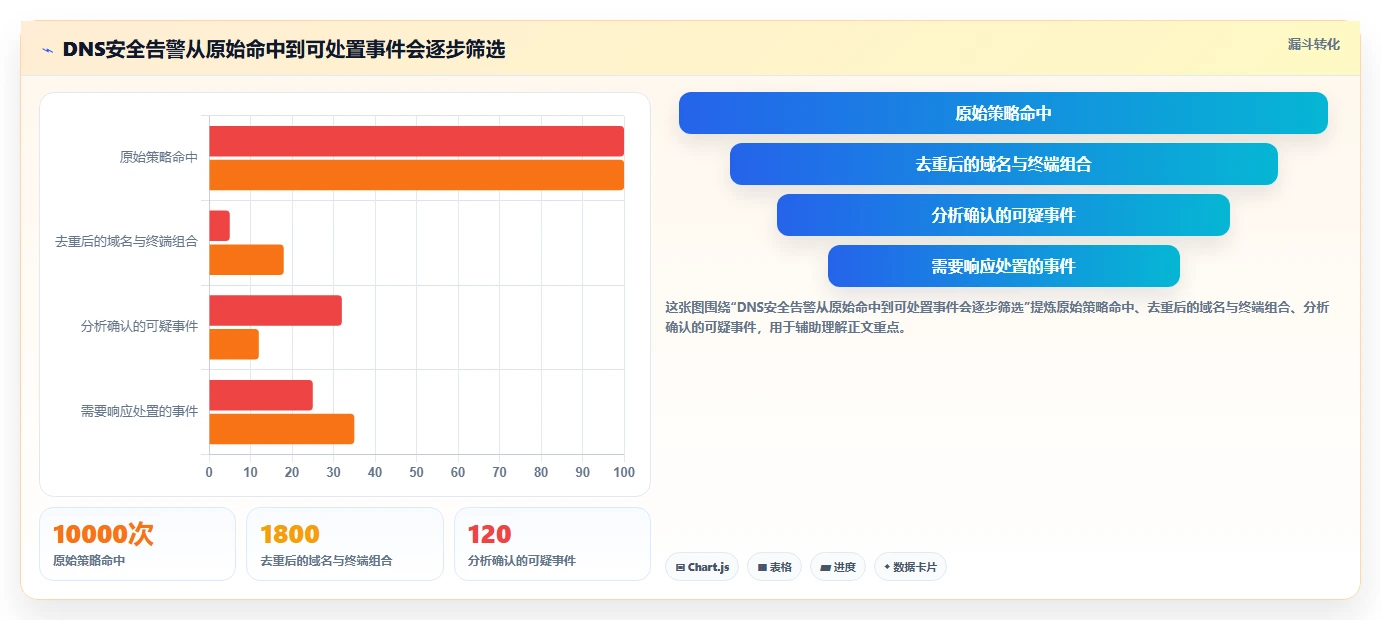Select the 去重后的域名与终端组合 funnel stage

1003,164
